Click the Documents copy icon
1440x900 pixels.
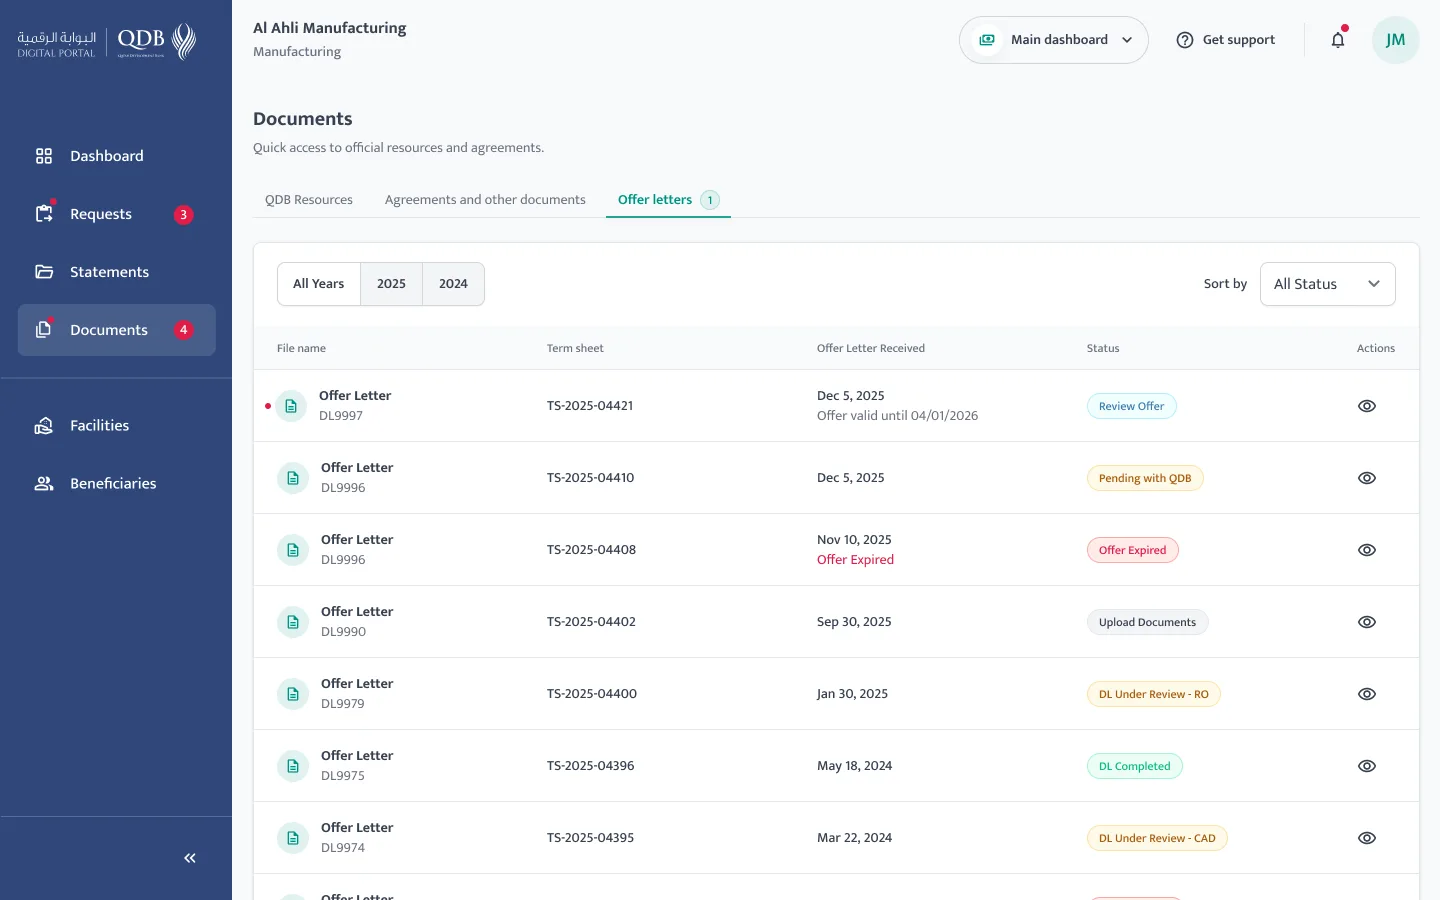coord(44,330)
